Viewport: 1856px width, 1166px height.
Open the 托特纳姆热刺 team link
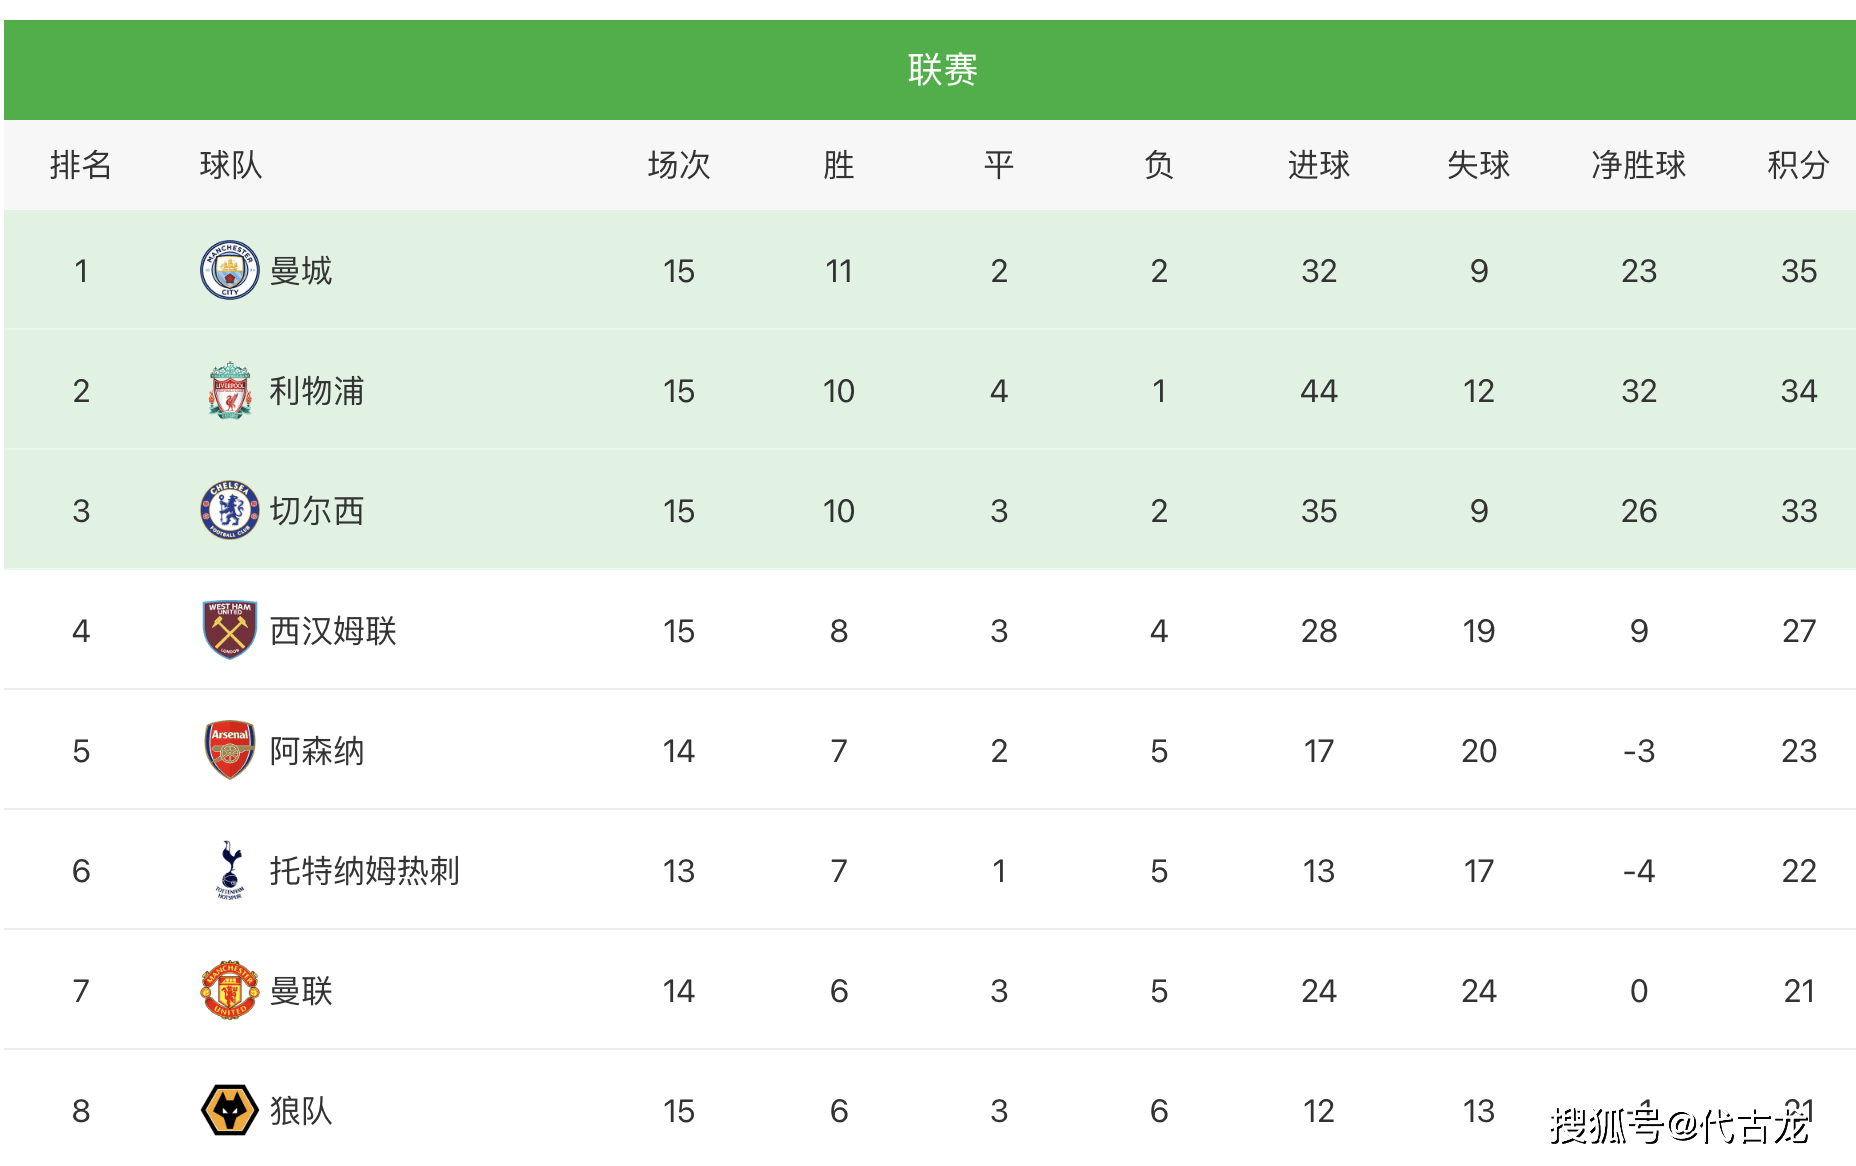tap(365, 871)
